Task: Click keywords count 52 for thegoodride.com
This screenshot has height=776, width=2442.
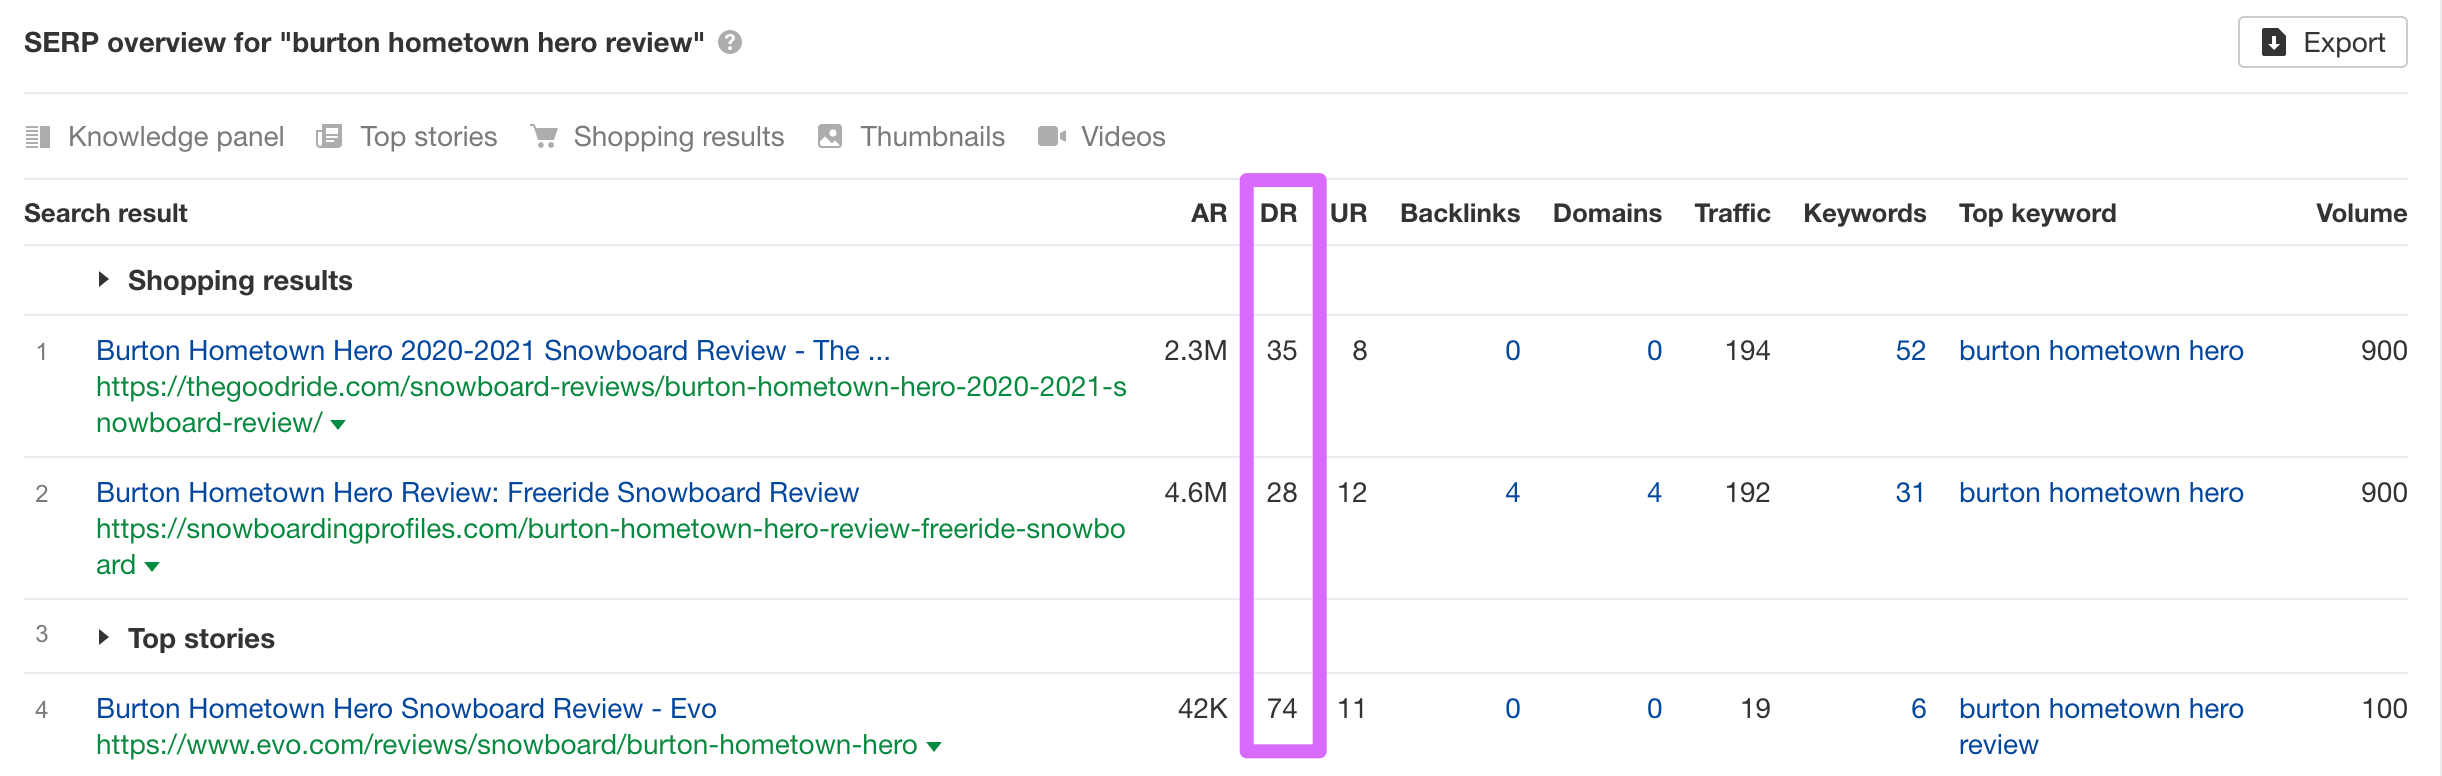Action: pyautogui.click(x=1910, y=351)
